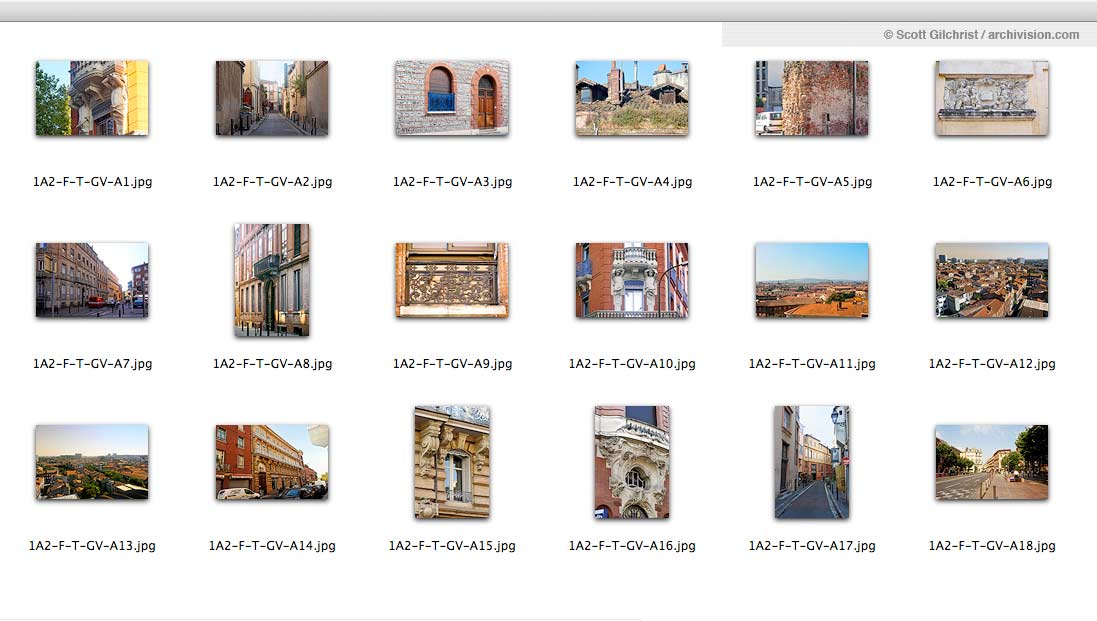This screenshot has height=621, width=1097.
Task: Select the thumbnail of 1A2-F-T-GV-A8.jpg
Action: (x=272, y=280)
